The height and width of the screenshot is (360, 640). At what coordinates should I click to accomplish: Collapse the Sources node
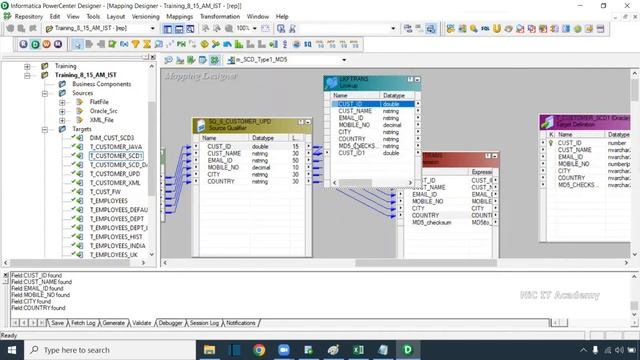pyautogui.click(x=45, y=93)
